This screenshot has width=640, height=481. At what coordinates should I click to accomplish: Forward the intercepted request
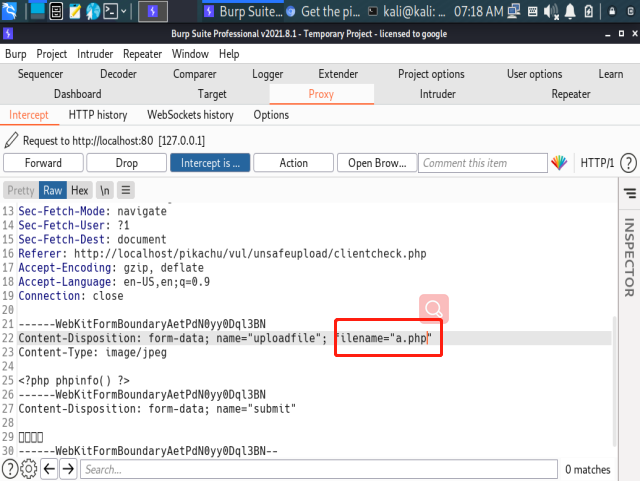[43, 163]
